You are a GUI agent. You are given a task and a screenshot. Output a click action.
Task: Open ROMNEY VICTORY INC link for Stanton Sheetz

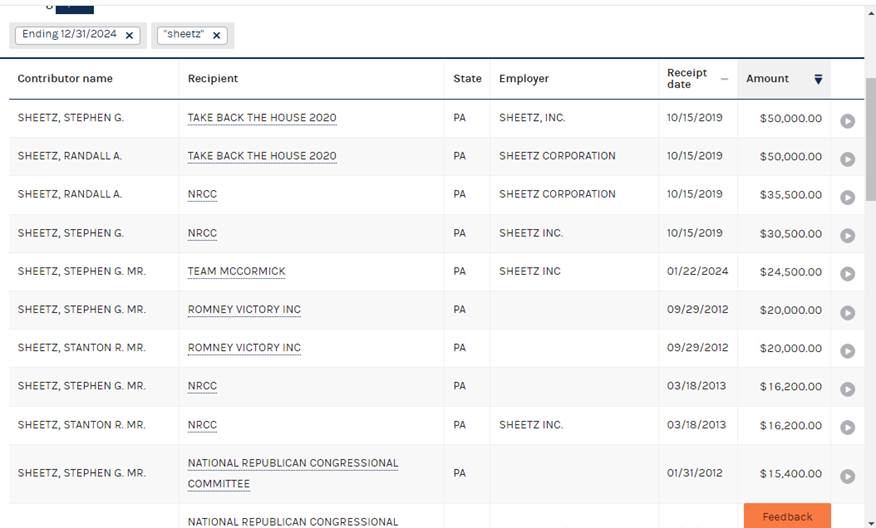click(x=244, y=348)
